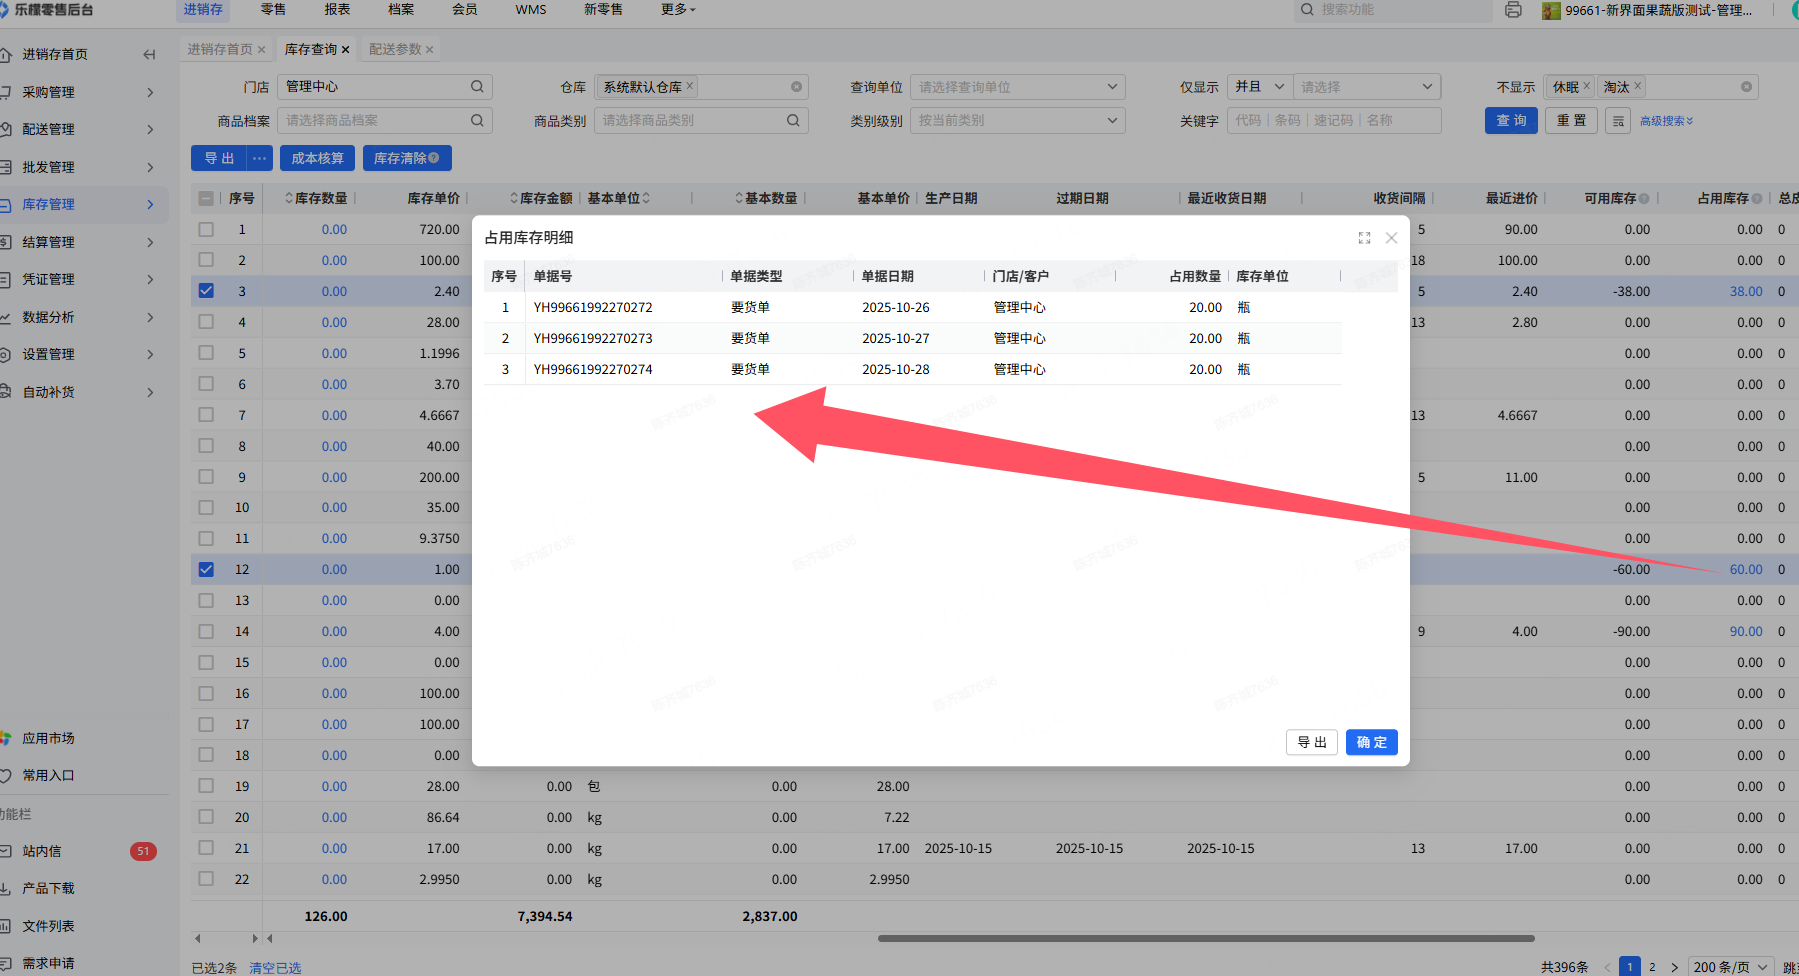Clear the 仓库 field with its clear icon
1799x976 pixels.
pyautogui.click(x=796, y=87)
